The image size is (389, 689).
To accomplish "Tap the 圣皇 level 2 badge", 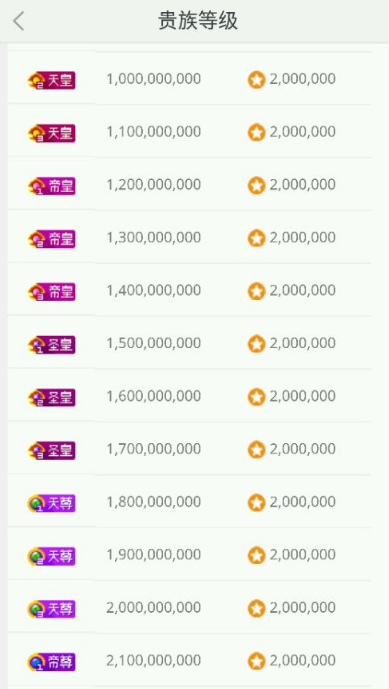I will [52, 397].
